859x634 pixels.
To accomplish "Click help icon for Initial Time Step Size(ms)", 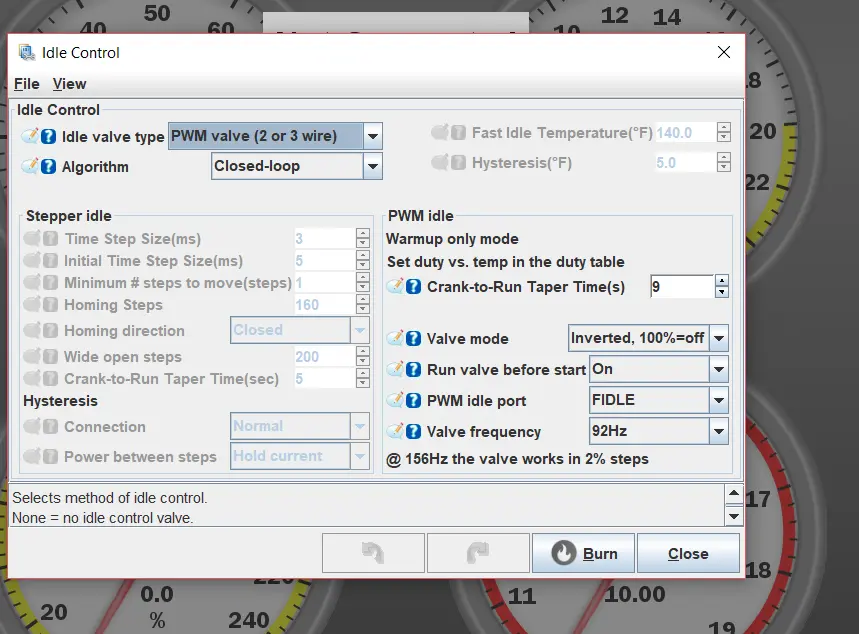I will coord(50,261).
